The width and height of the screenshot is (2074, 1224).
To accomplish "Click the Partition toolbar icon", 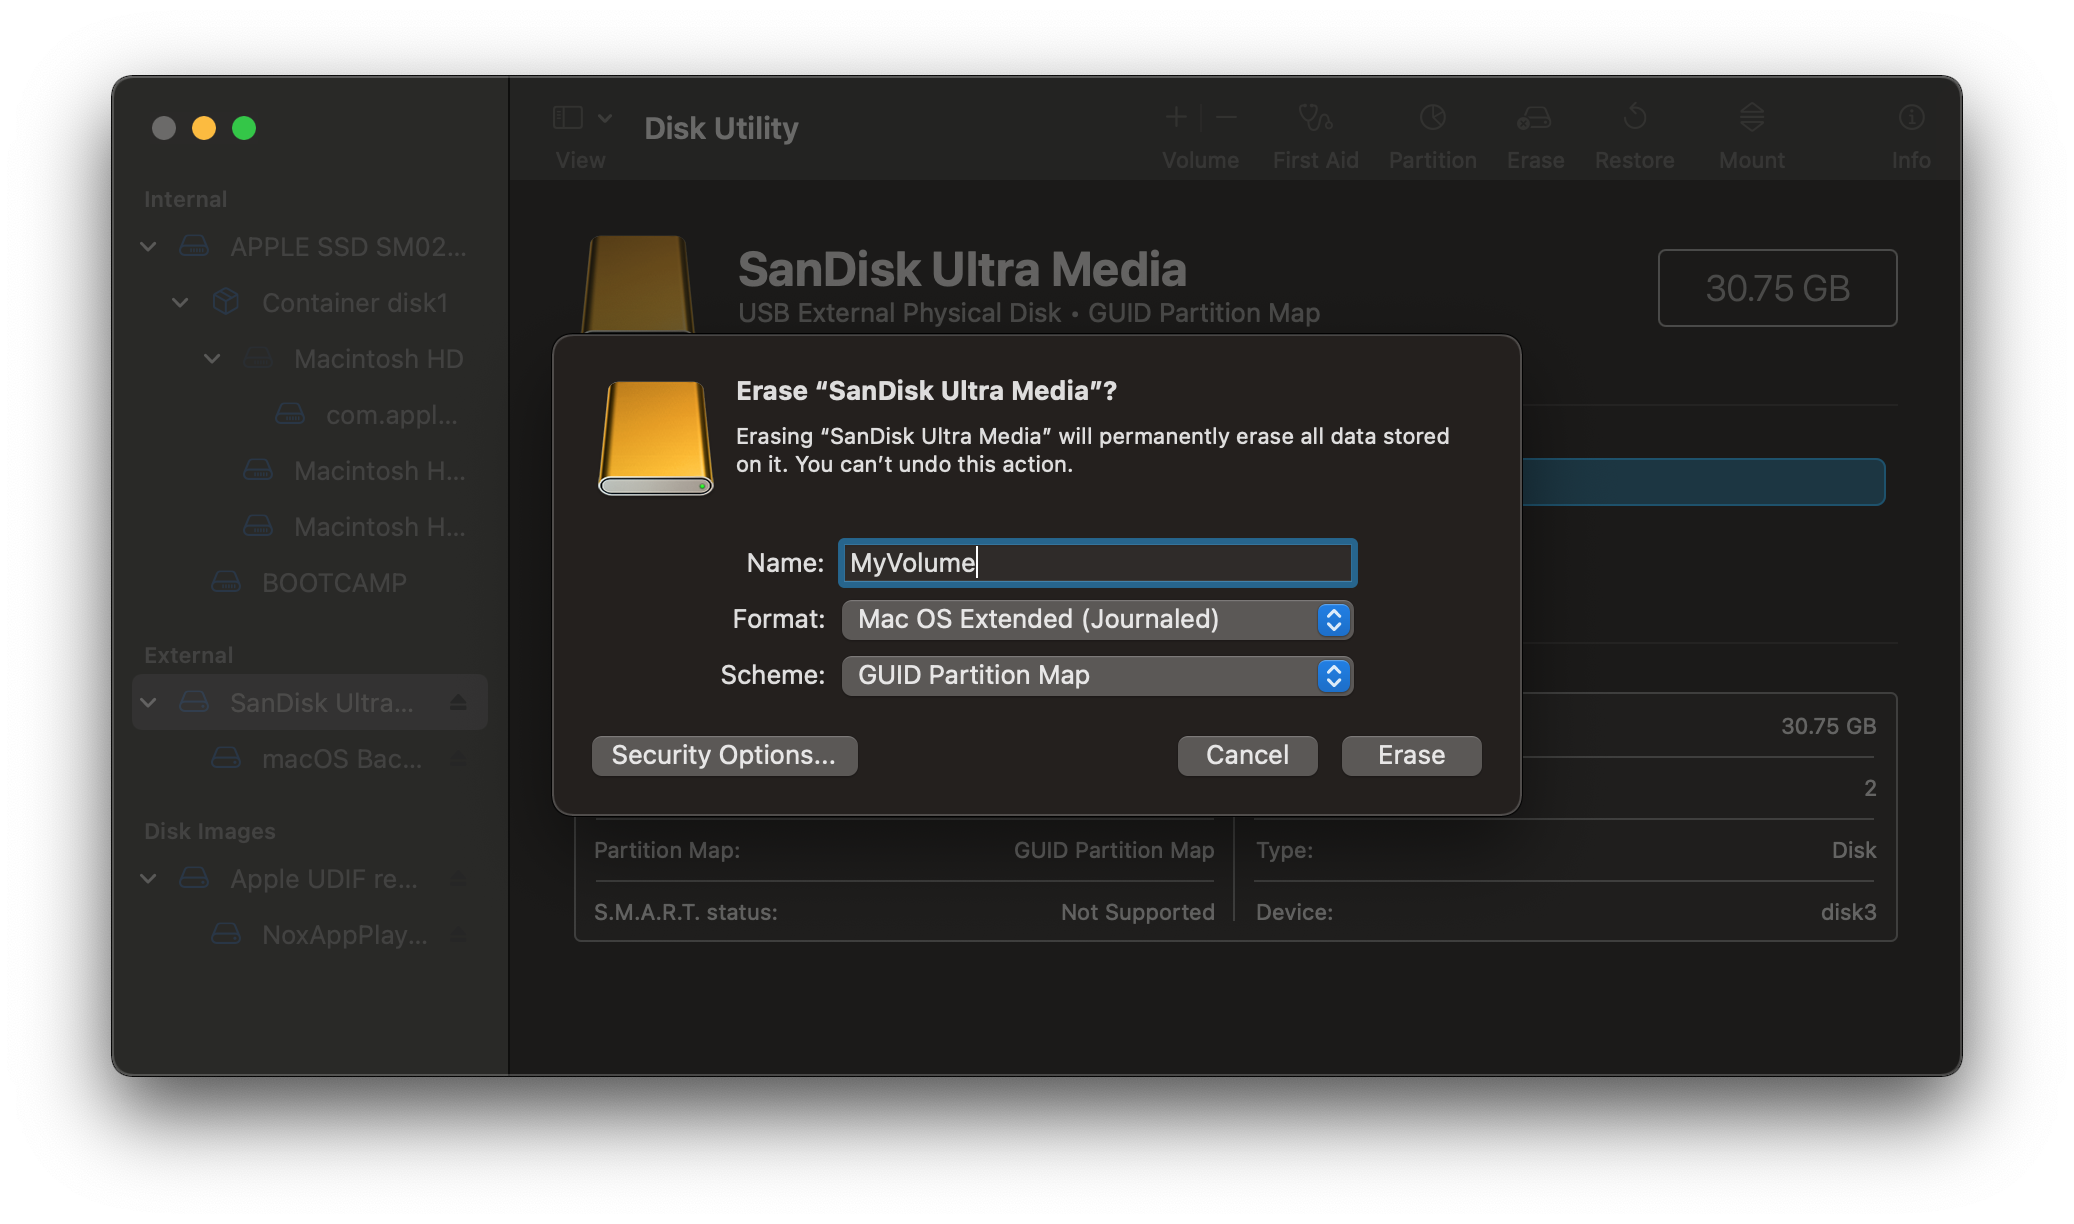I will pos(1432,118).
